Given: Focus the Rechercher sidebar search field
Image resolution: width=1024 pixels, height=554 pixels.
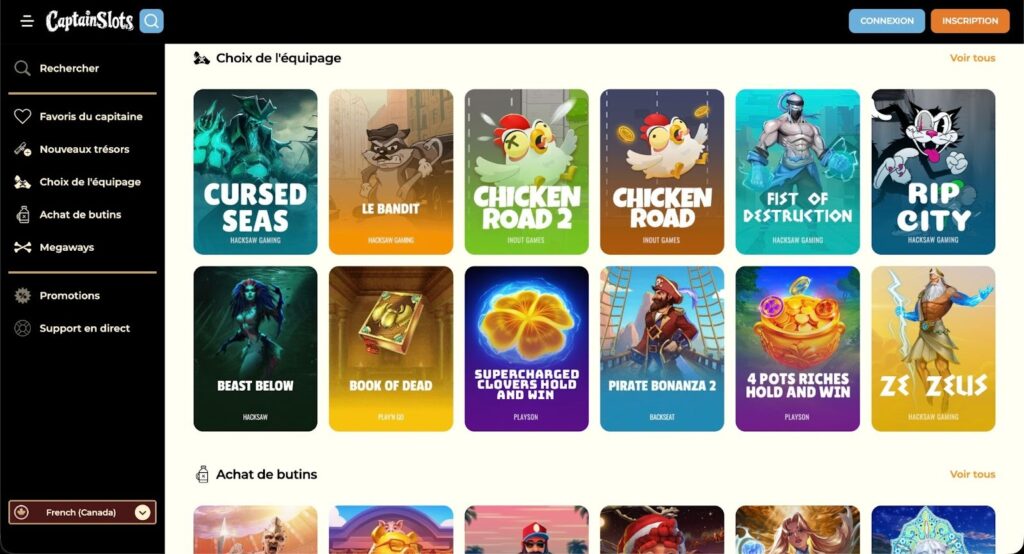Looking at the screenshot, I should pos(82,68).
